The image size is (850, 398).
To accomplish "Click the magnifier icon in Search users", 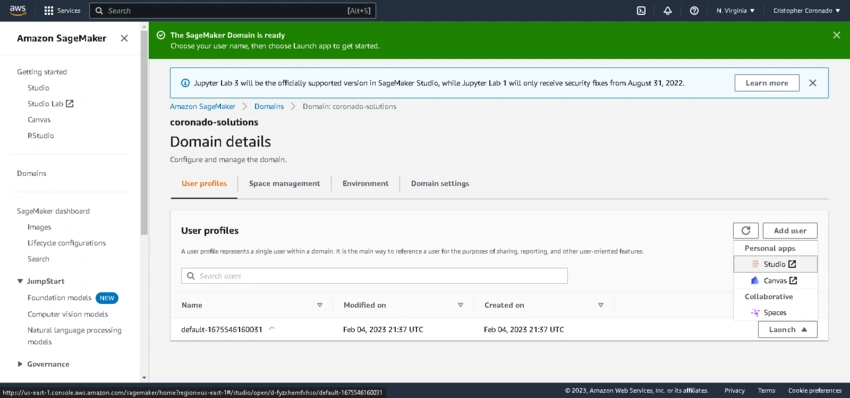I will [x=191, y=275].
